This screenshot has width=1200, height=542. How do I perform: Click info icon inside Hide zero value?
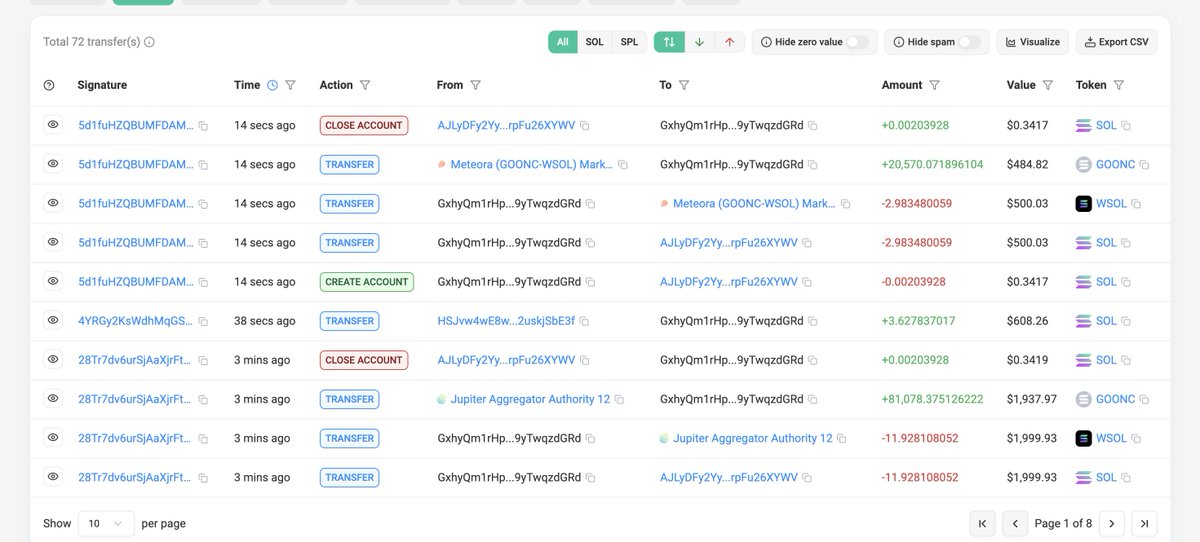766,42
